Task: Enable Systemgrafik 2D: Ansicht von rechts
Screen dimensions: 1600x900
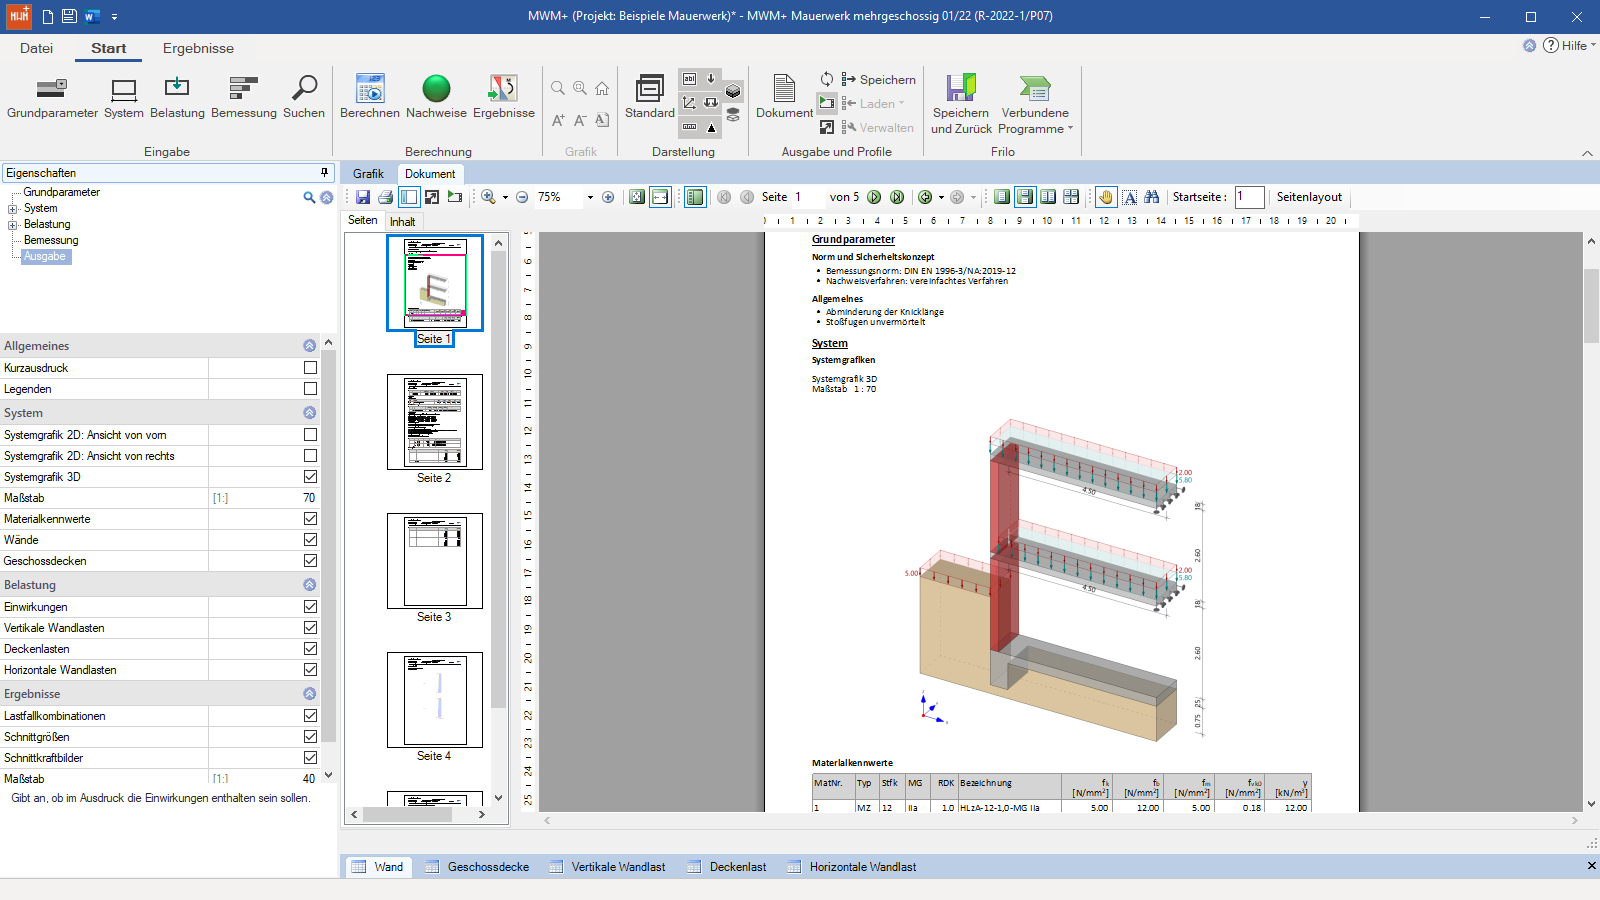Action: coord(310,456)
